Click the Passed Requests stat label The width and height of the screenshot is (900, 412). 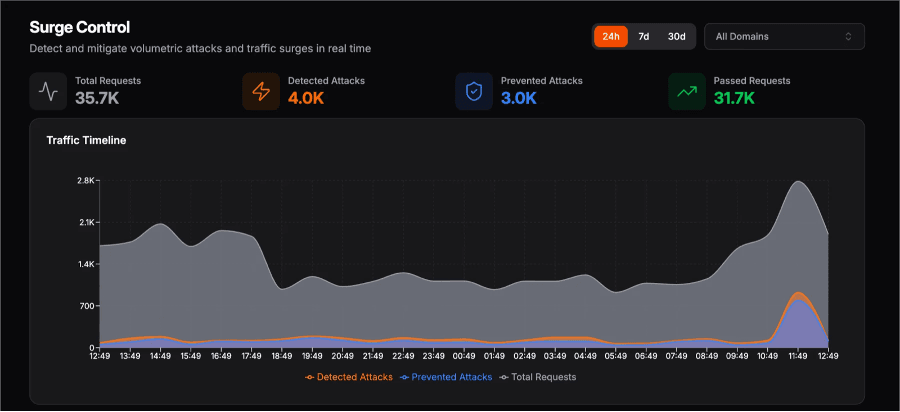(752, 81)
